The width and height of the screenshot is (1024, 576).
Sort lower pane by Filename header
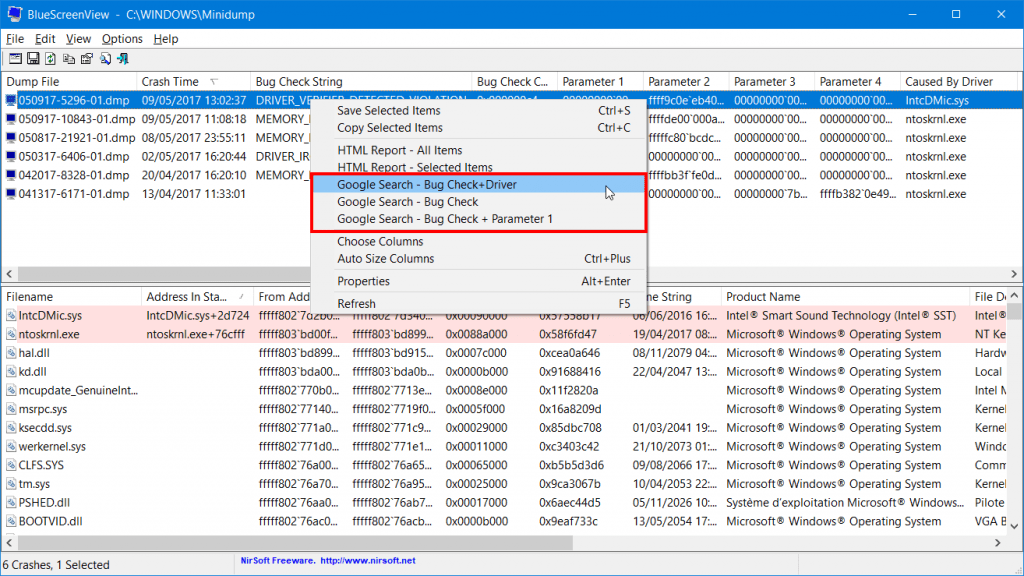71,296
